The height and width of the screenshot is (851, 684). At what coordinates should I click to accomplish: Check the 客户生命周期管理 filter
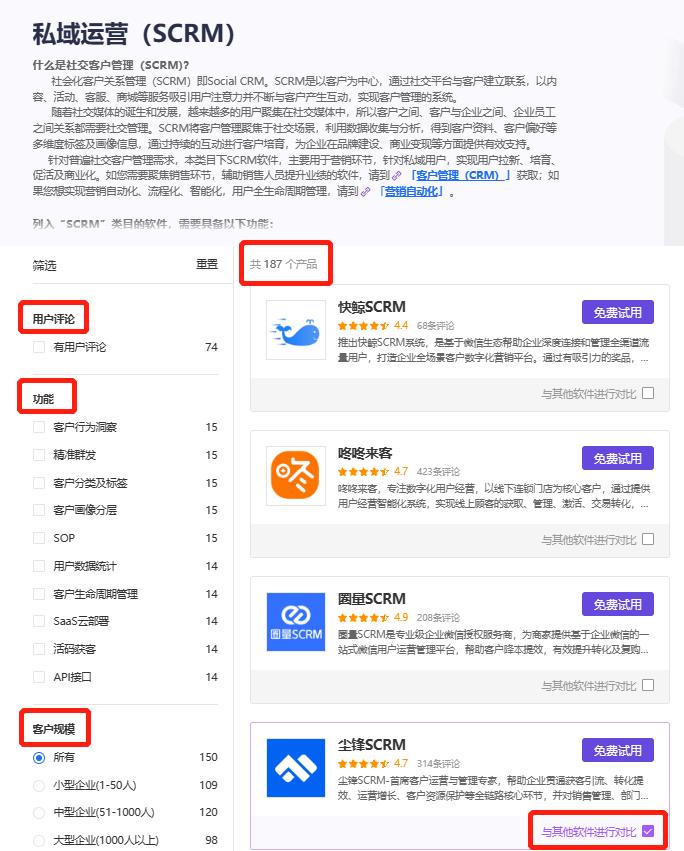pos(39,594)
